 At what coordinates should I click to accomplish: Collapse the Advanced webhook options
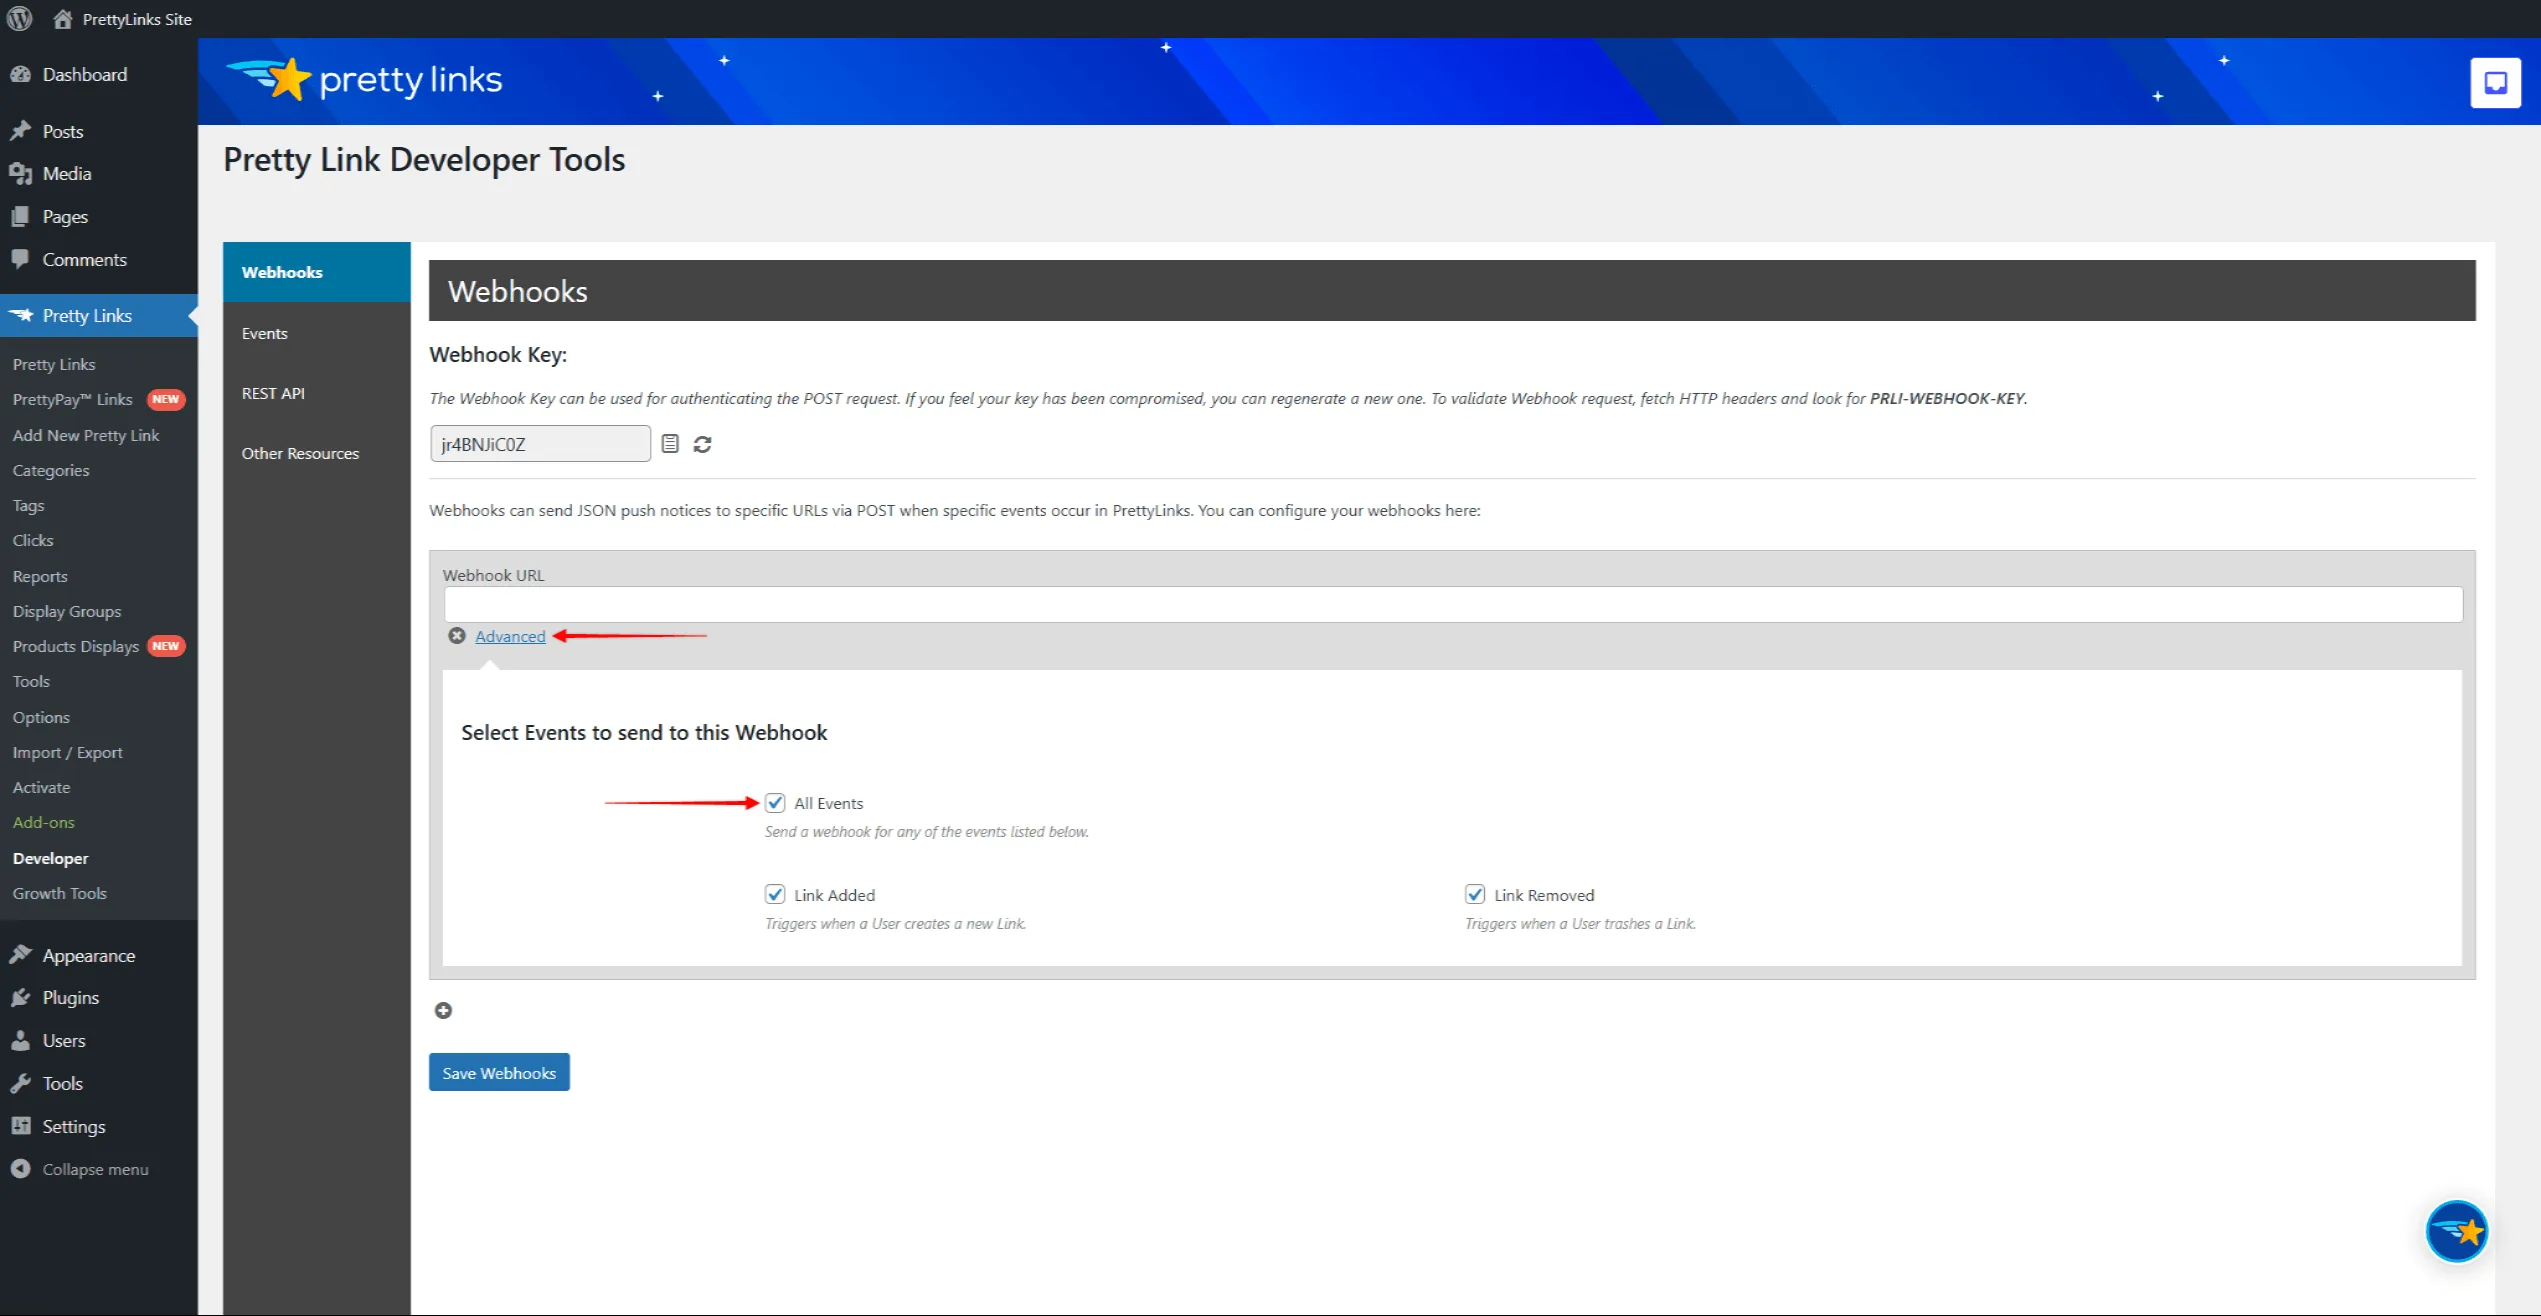click(x=510, y=636)
